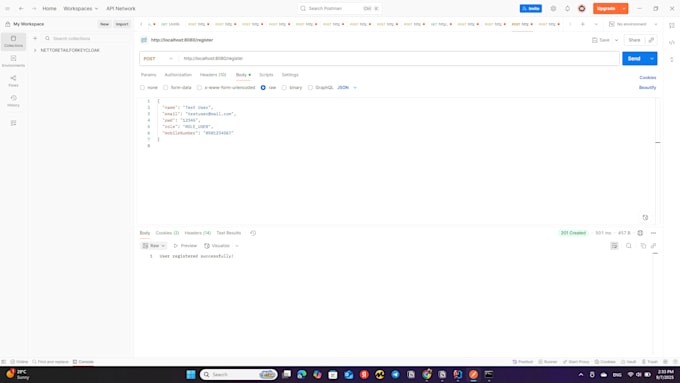Click the Invite button
680x383 pixels.
click(531, 9)
